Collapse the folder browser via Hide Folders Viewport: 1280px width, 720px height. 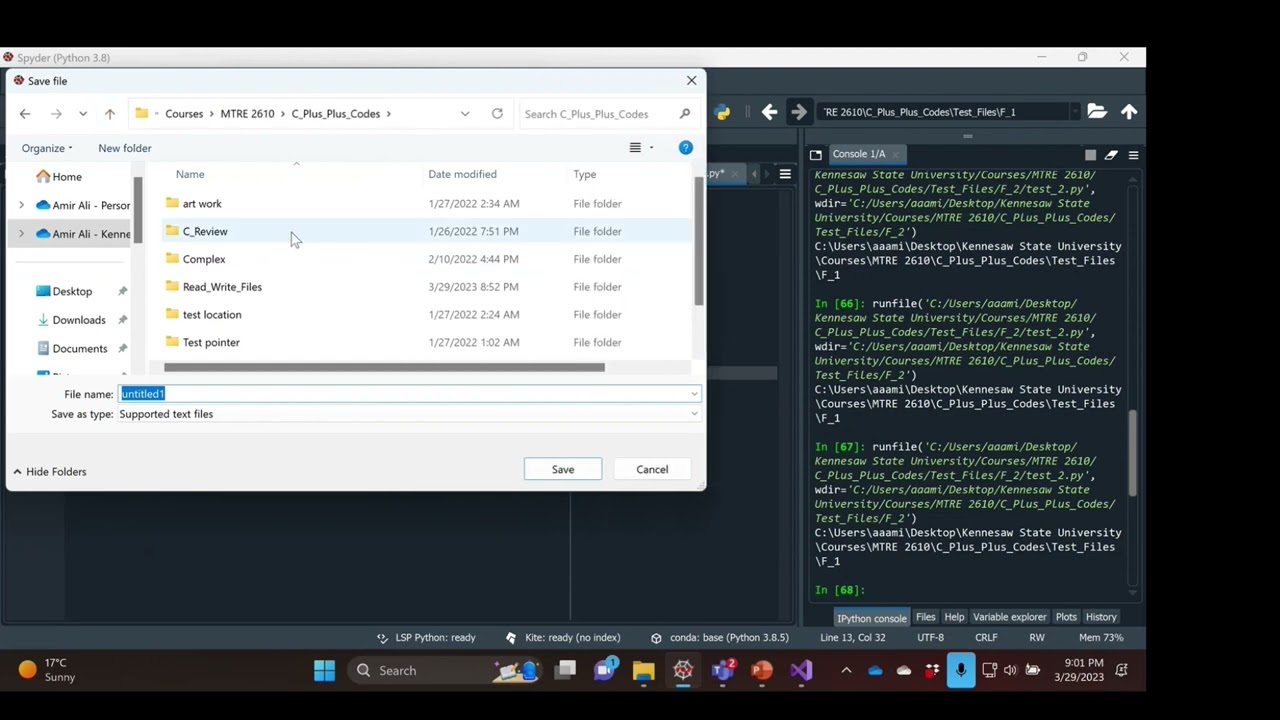[50, 471]
